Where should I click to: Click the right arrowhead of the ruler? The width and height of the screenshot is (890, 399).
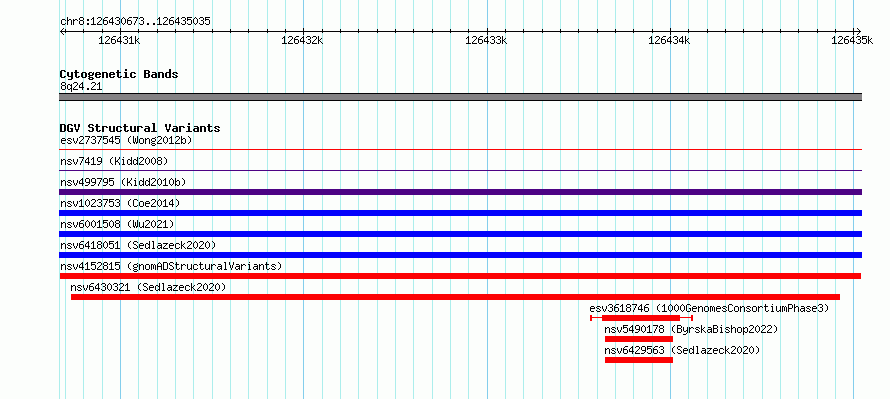point(858,31)
